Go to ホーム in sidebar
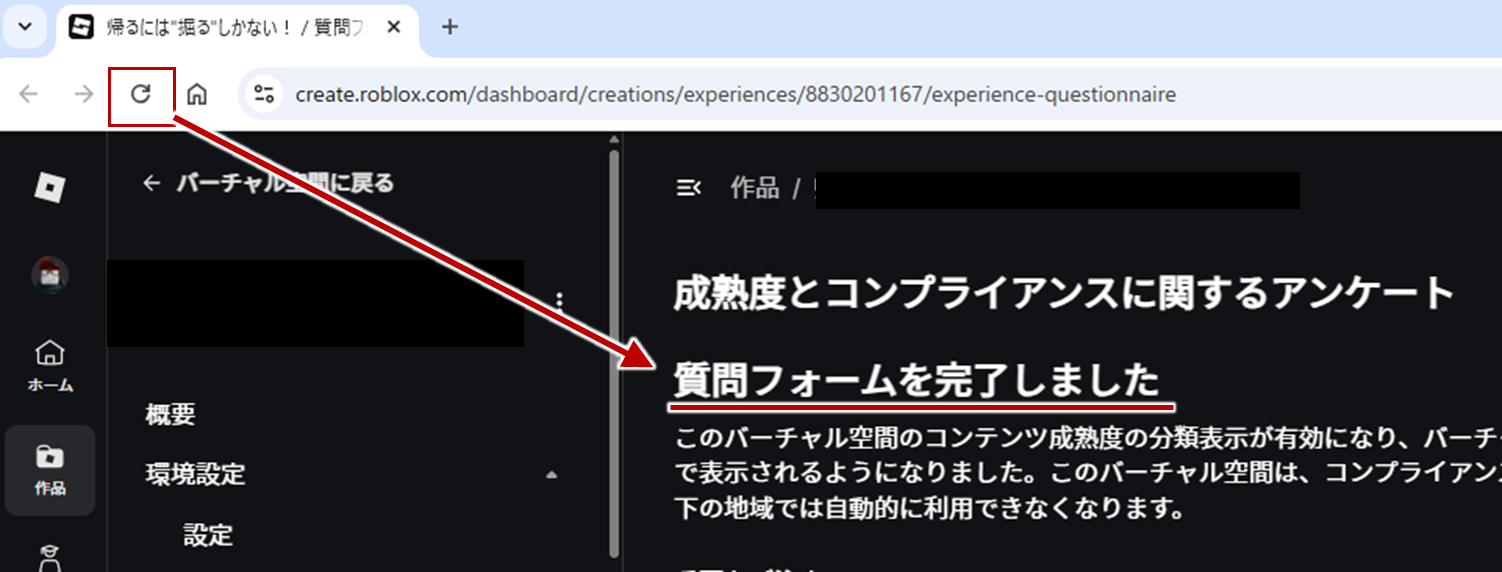 pos(50,365)
